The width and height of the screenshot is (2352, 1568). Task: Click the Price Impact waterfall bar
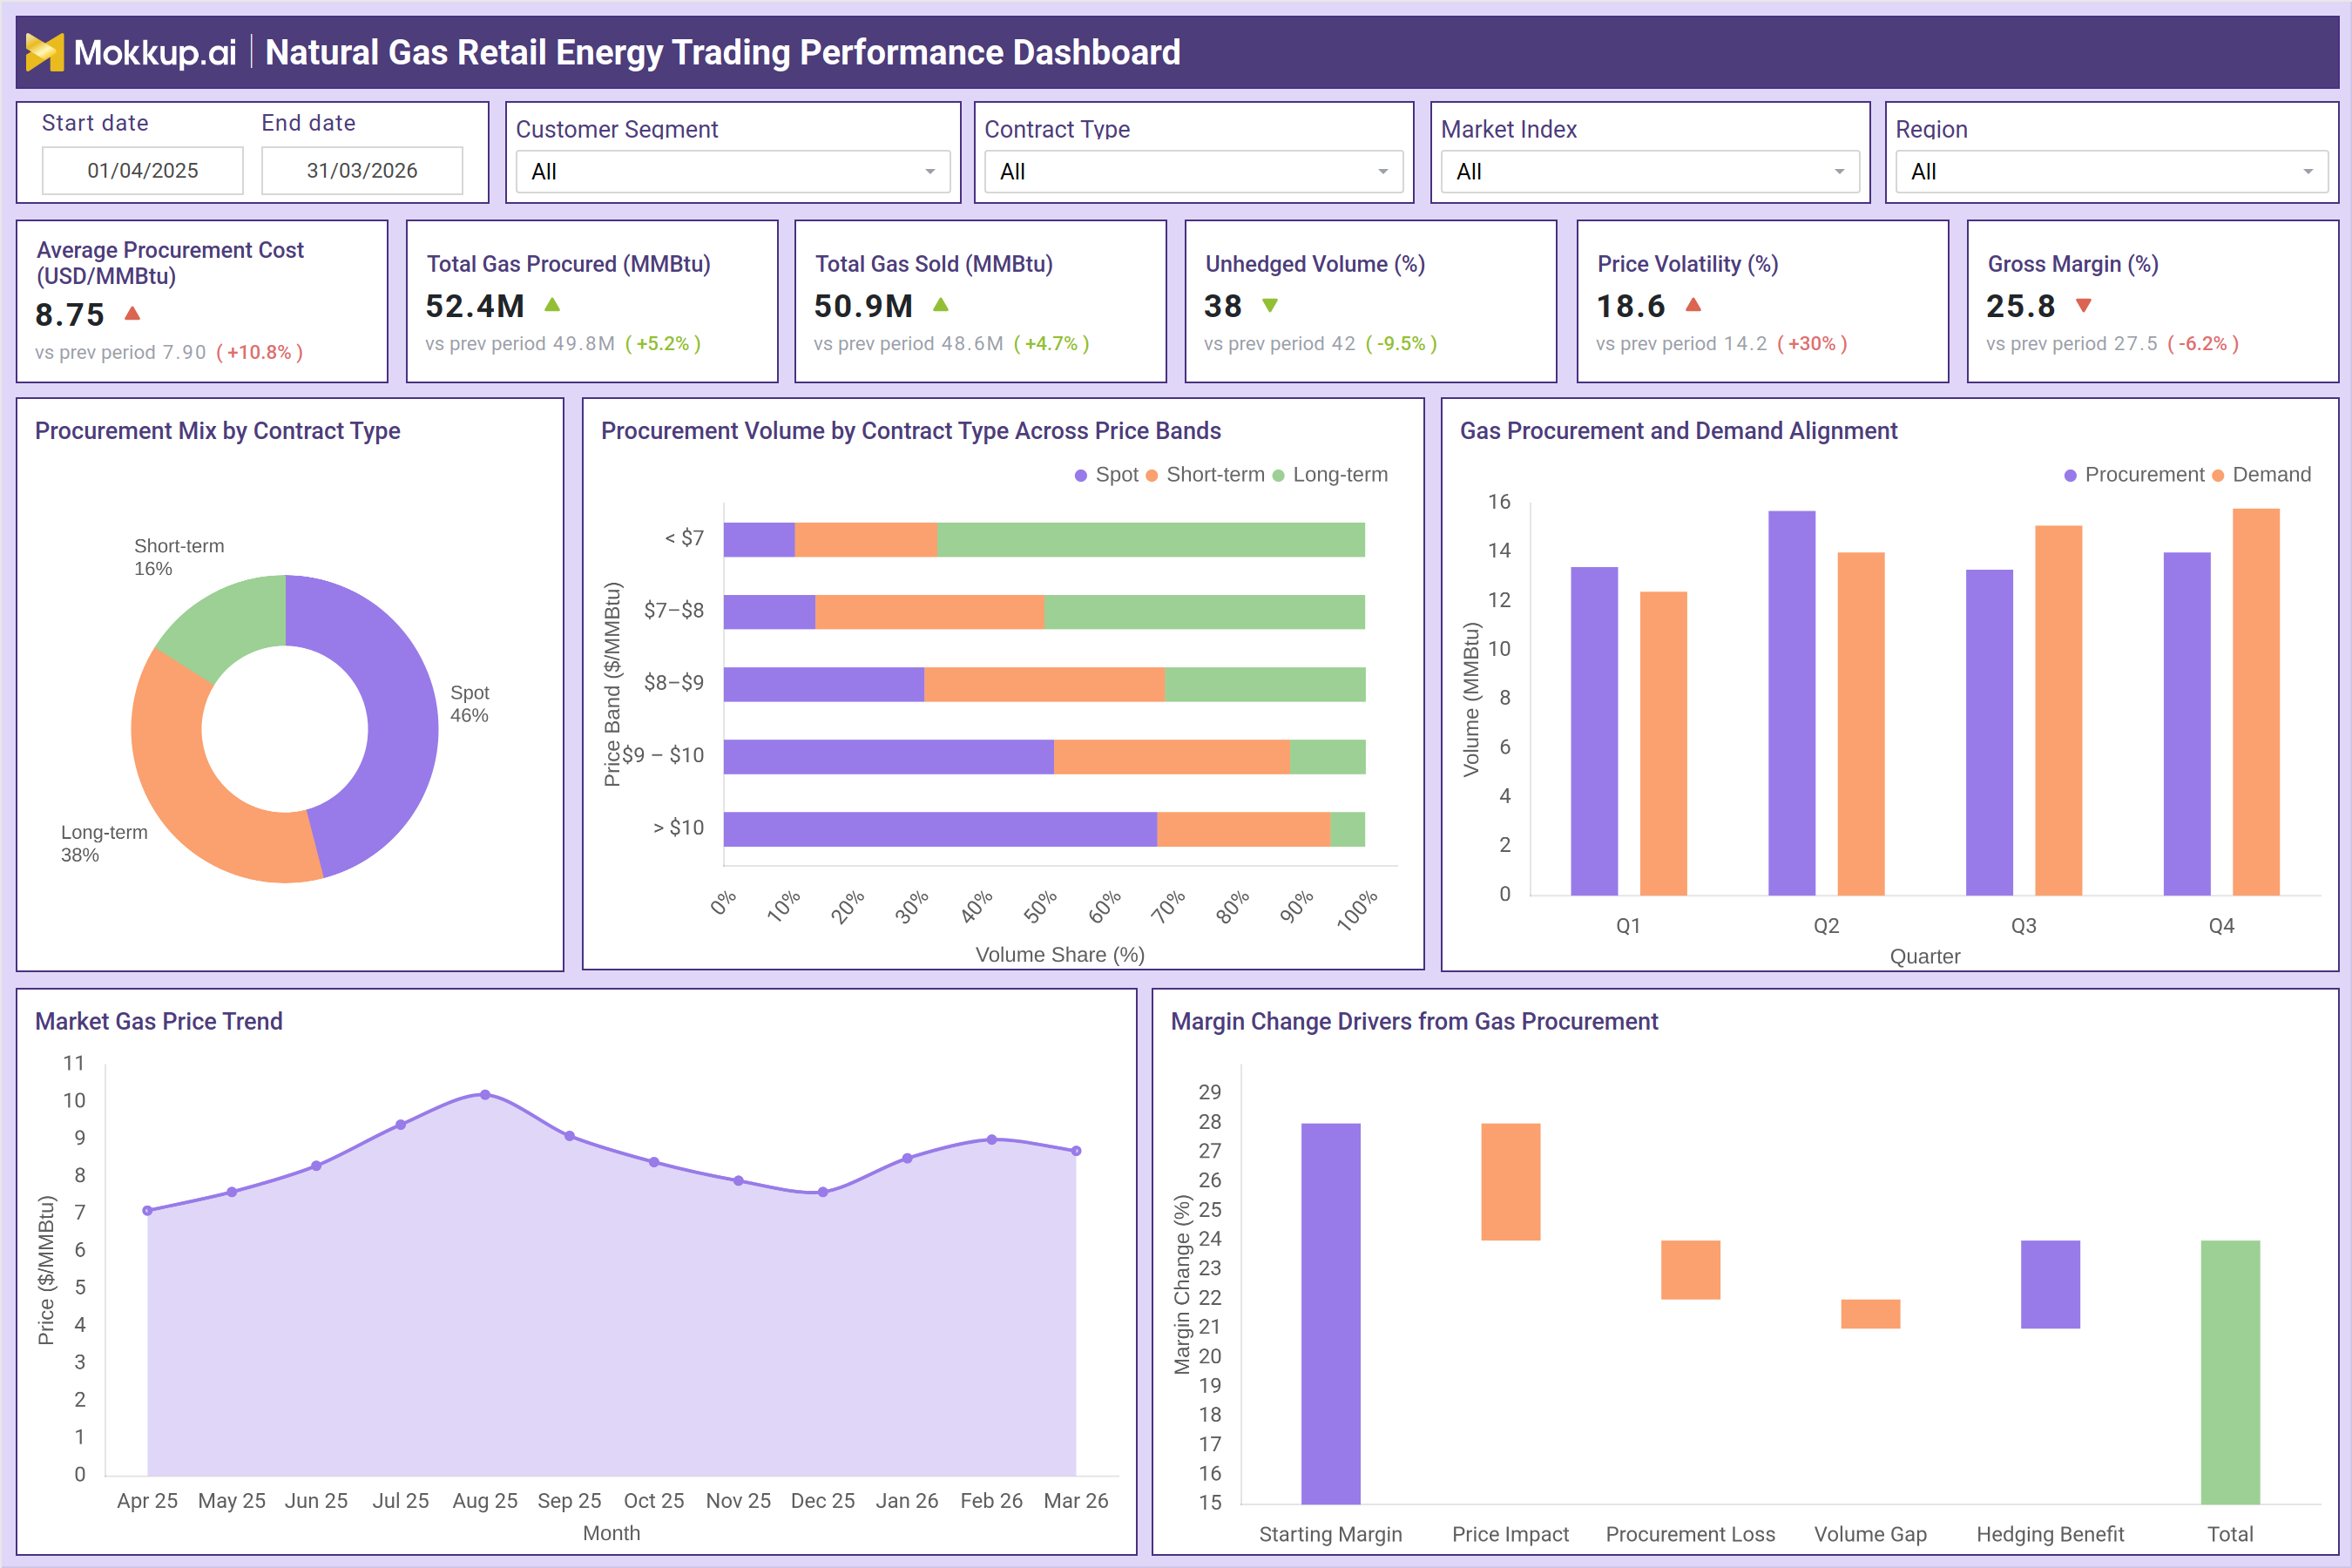1511,1182
